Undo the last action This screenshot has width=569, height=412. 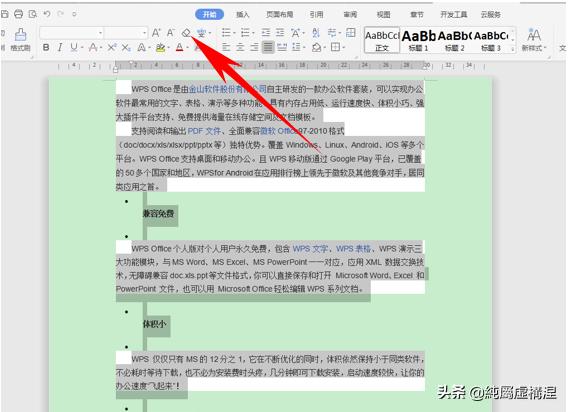coord(47,14)
